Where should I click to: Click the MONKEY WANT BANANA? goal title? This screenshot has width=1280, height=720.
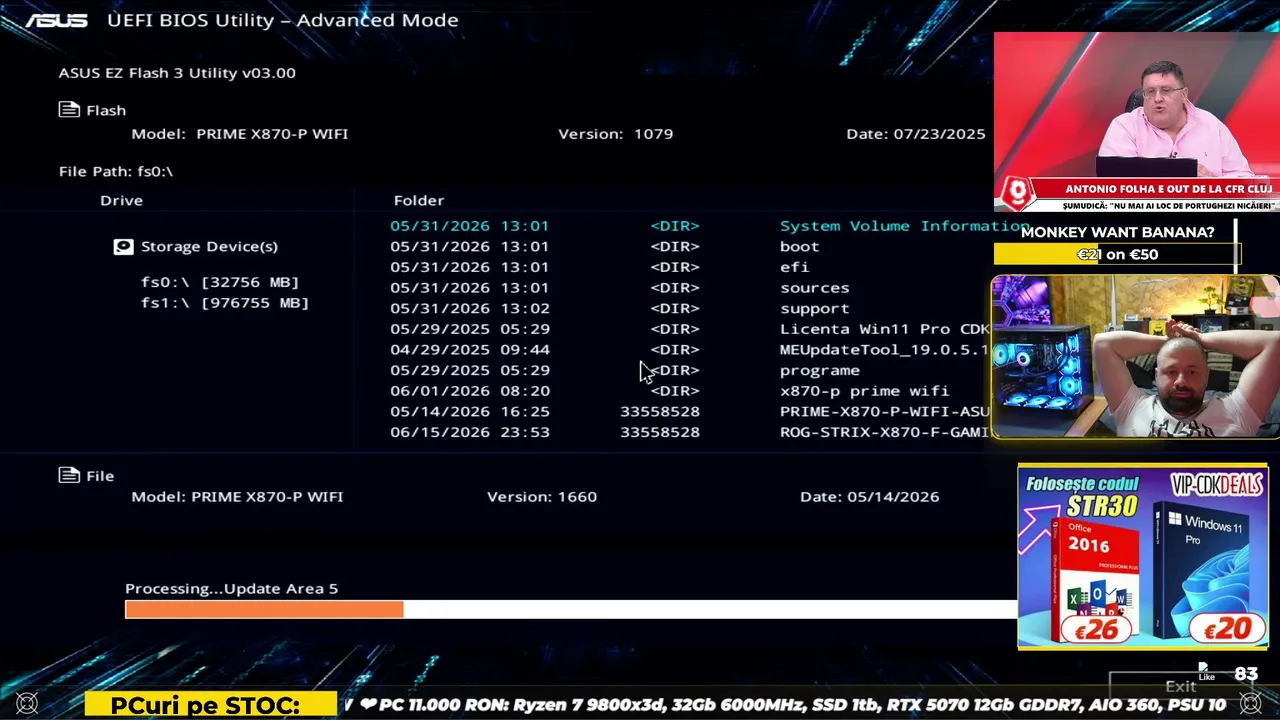(x=1117, y=232)
